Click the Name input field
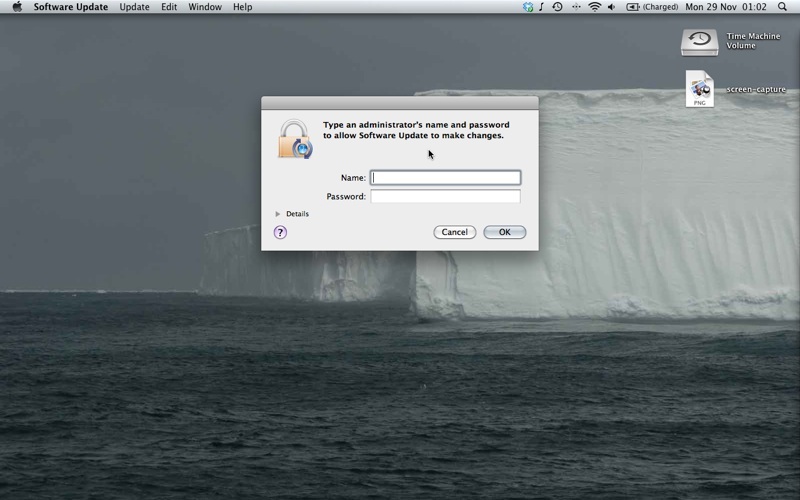 click(445, 178)
